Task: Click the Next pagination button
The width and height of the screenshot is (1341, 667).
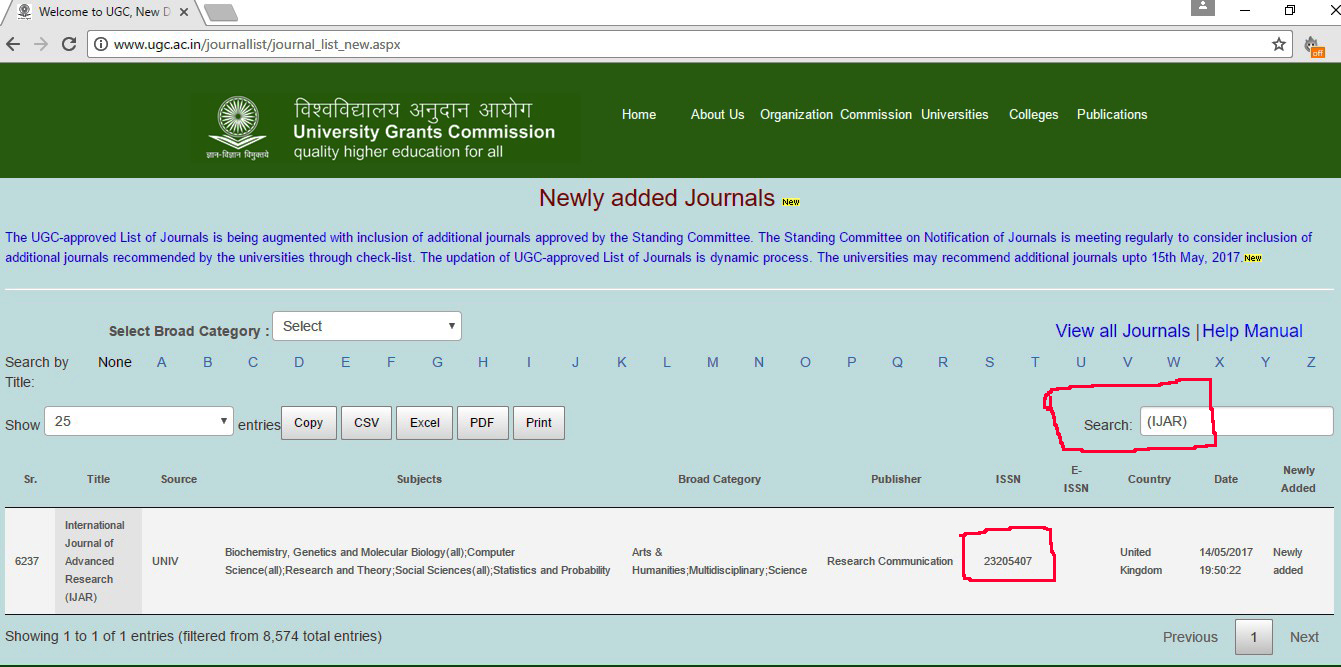Action: [1304, 637]
